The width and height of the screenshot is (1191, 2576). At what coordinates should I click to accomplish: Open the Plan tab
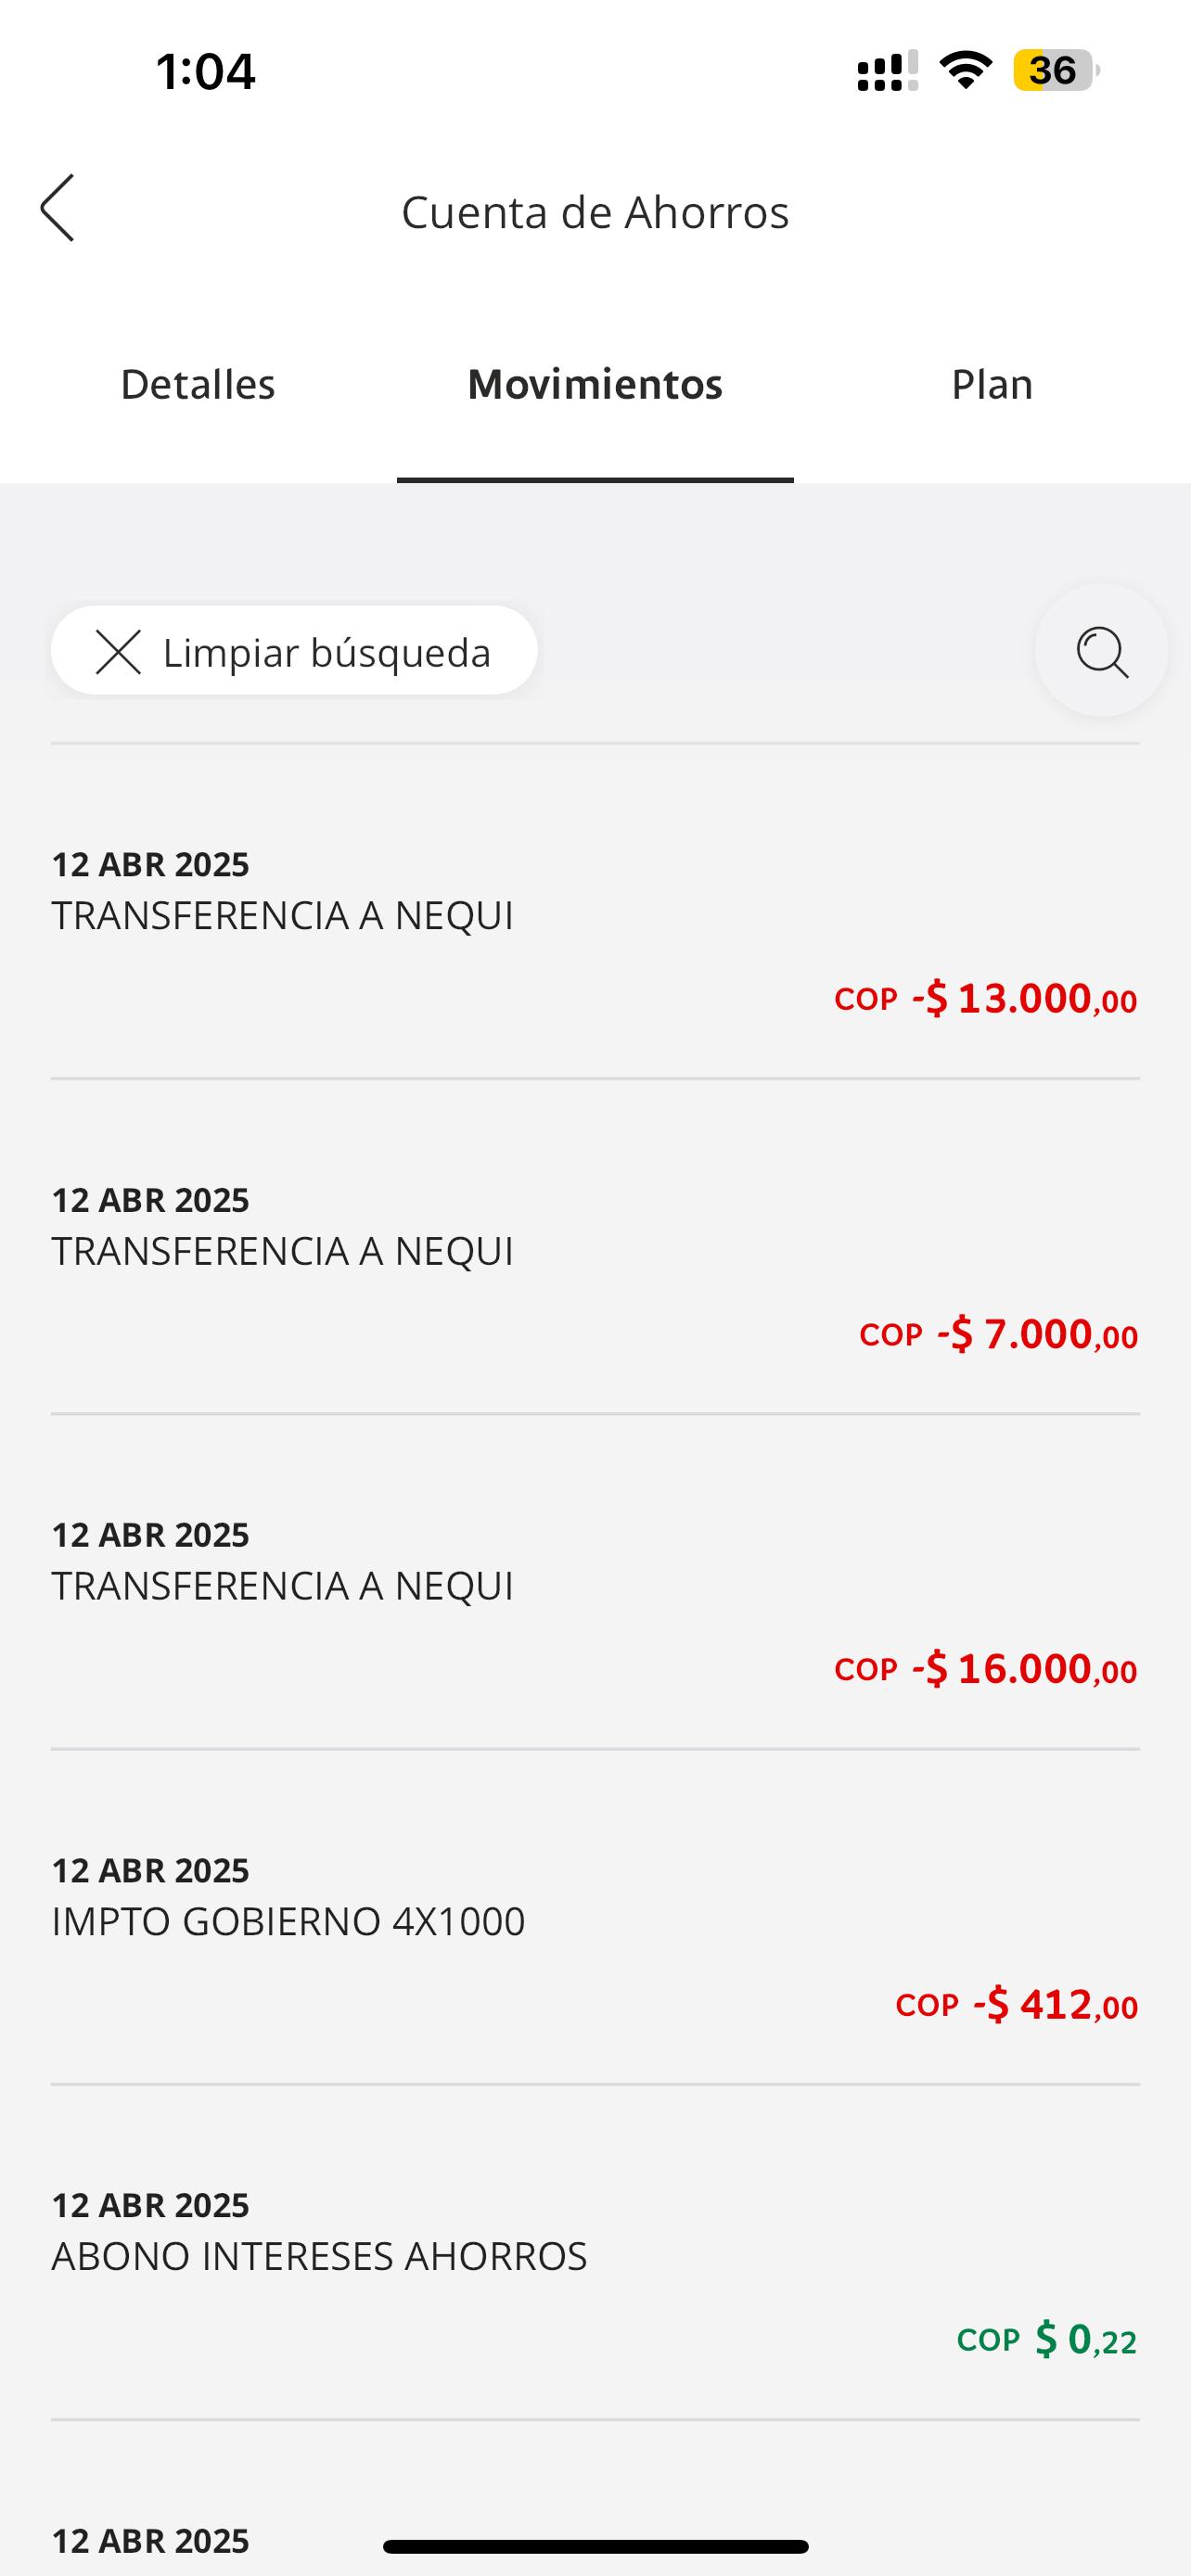pyautogui.click(x=991, y=385)
